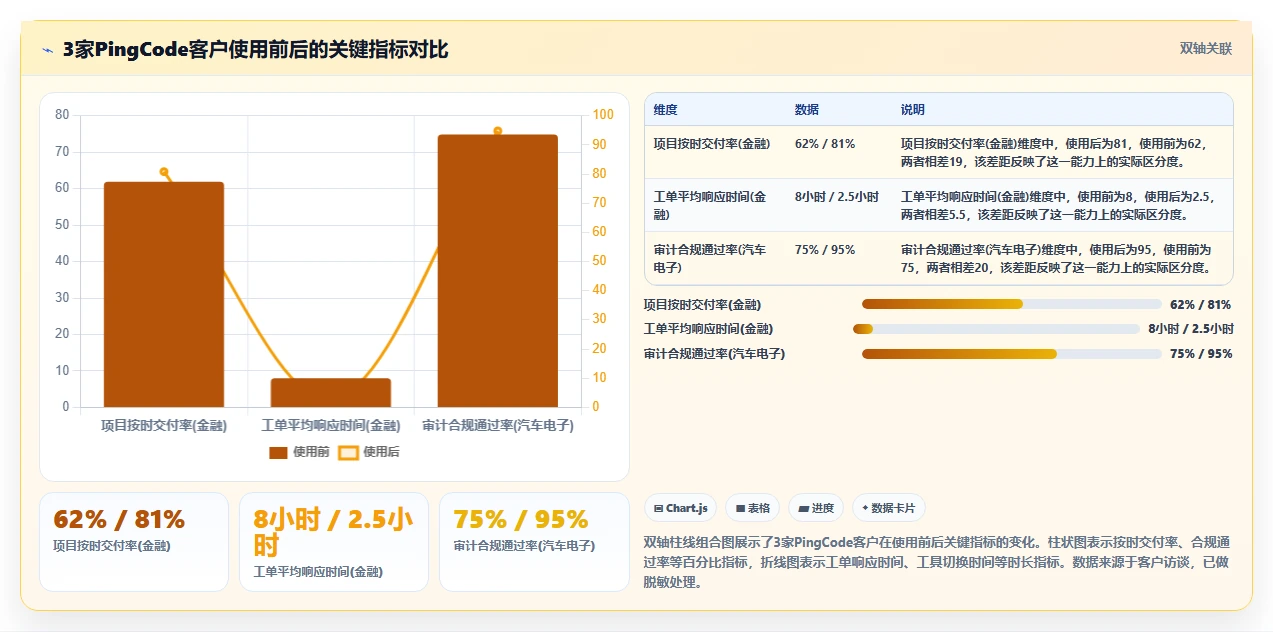
Task: Toggle the 使用前 legend series
Action: pos(299,452)
